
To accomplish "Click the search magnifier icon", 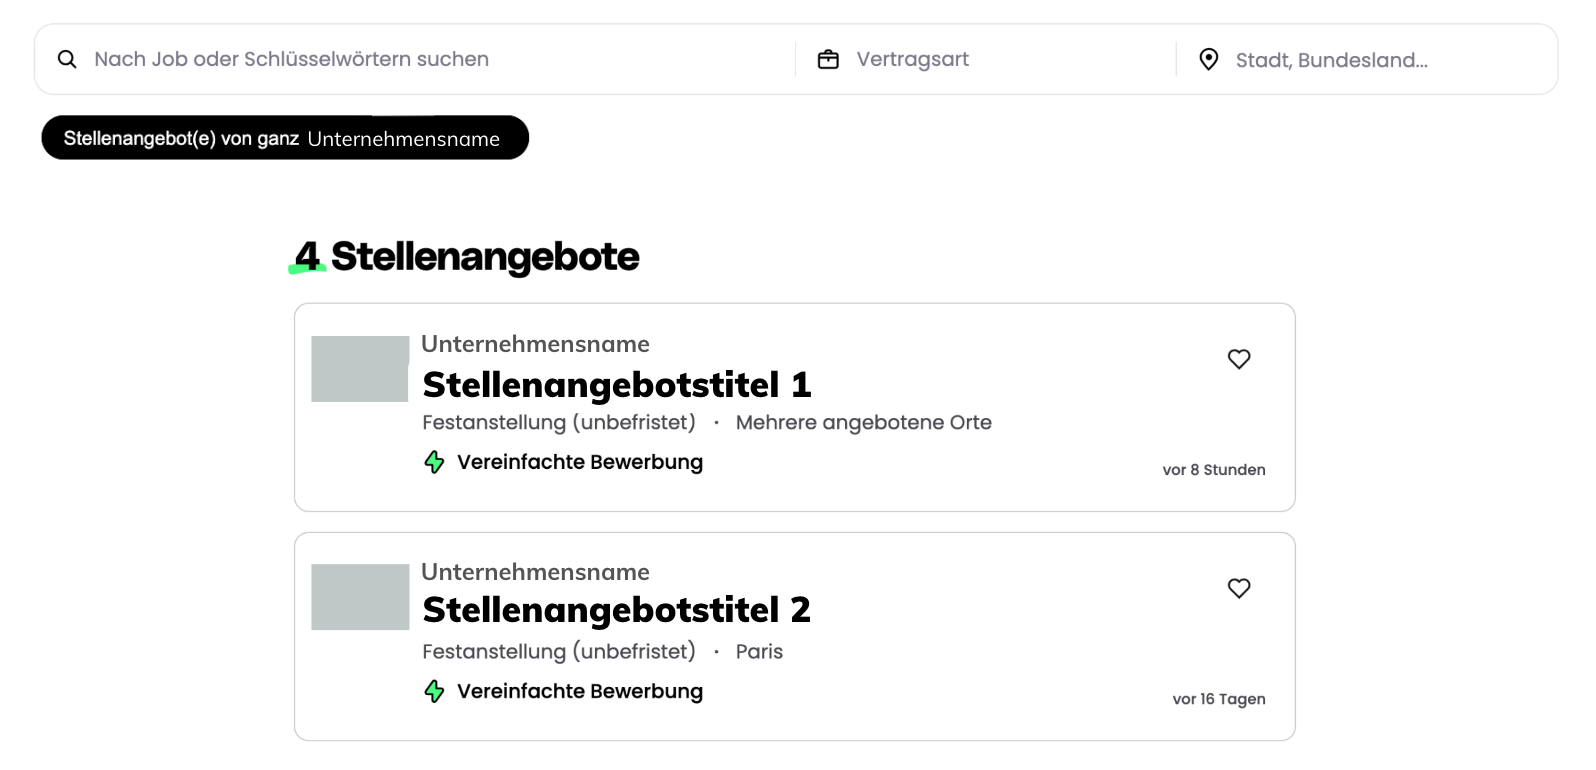I will point(67,60).
